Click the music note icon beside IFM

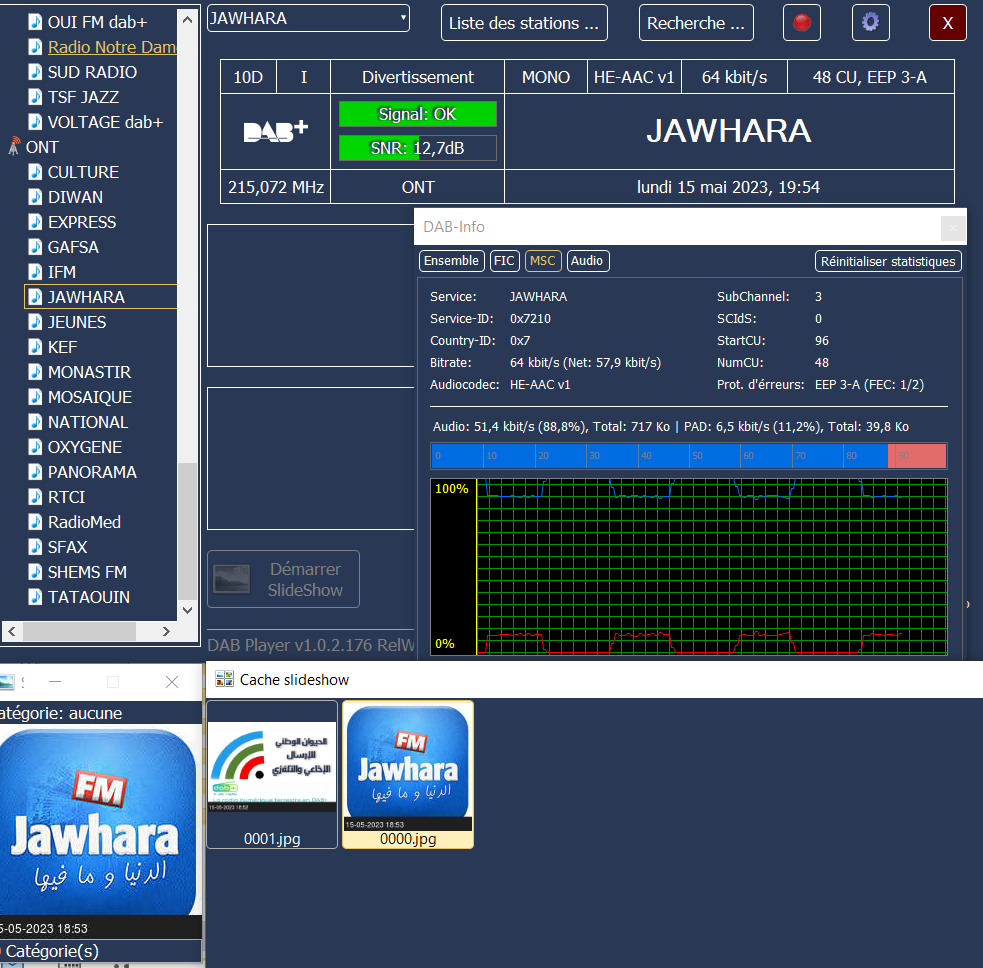point(35,272)
